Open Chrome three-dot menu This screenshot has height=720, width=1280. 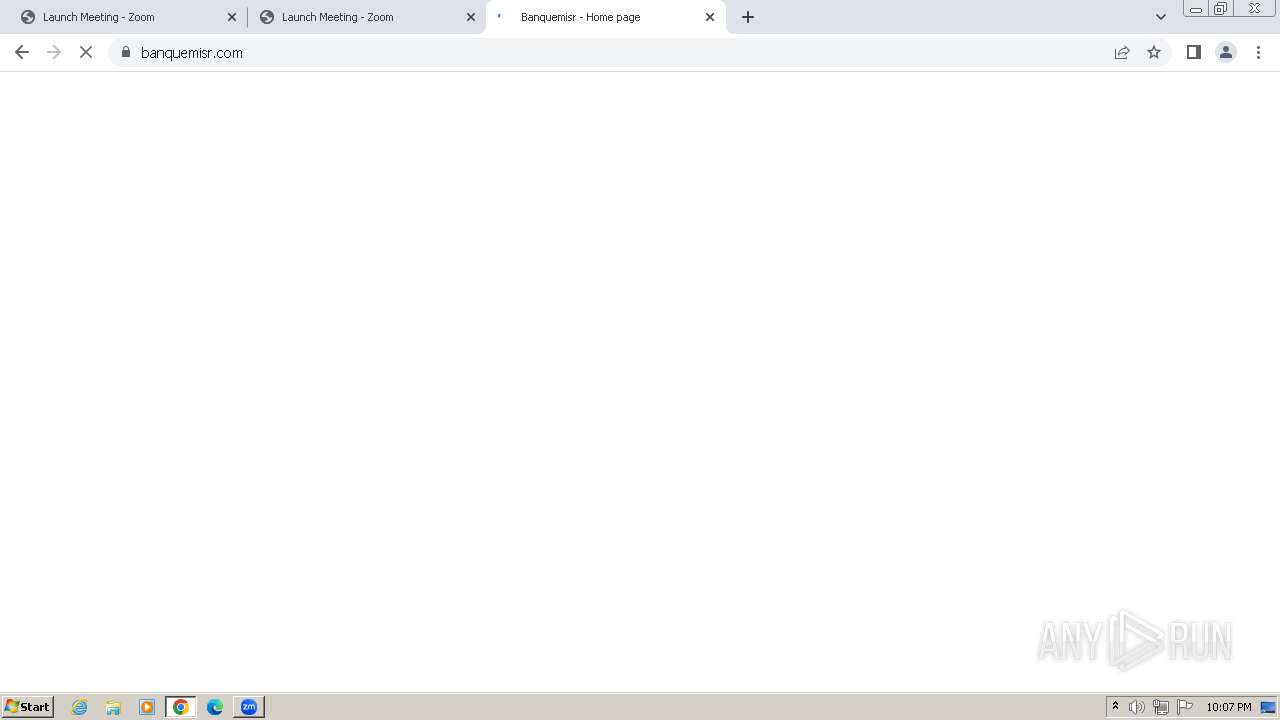point(1259,53)
